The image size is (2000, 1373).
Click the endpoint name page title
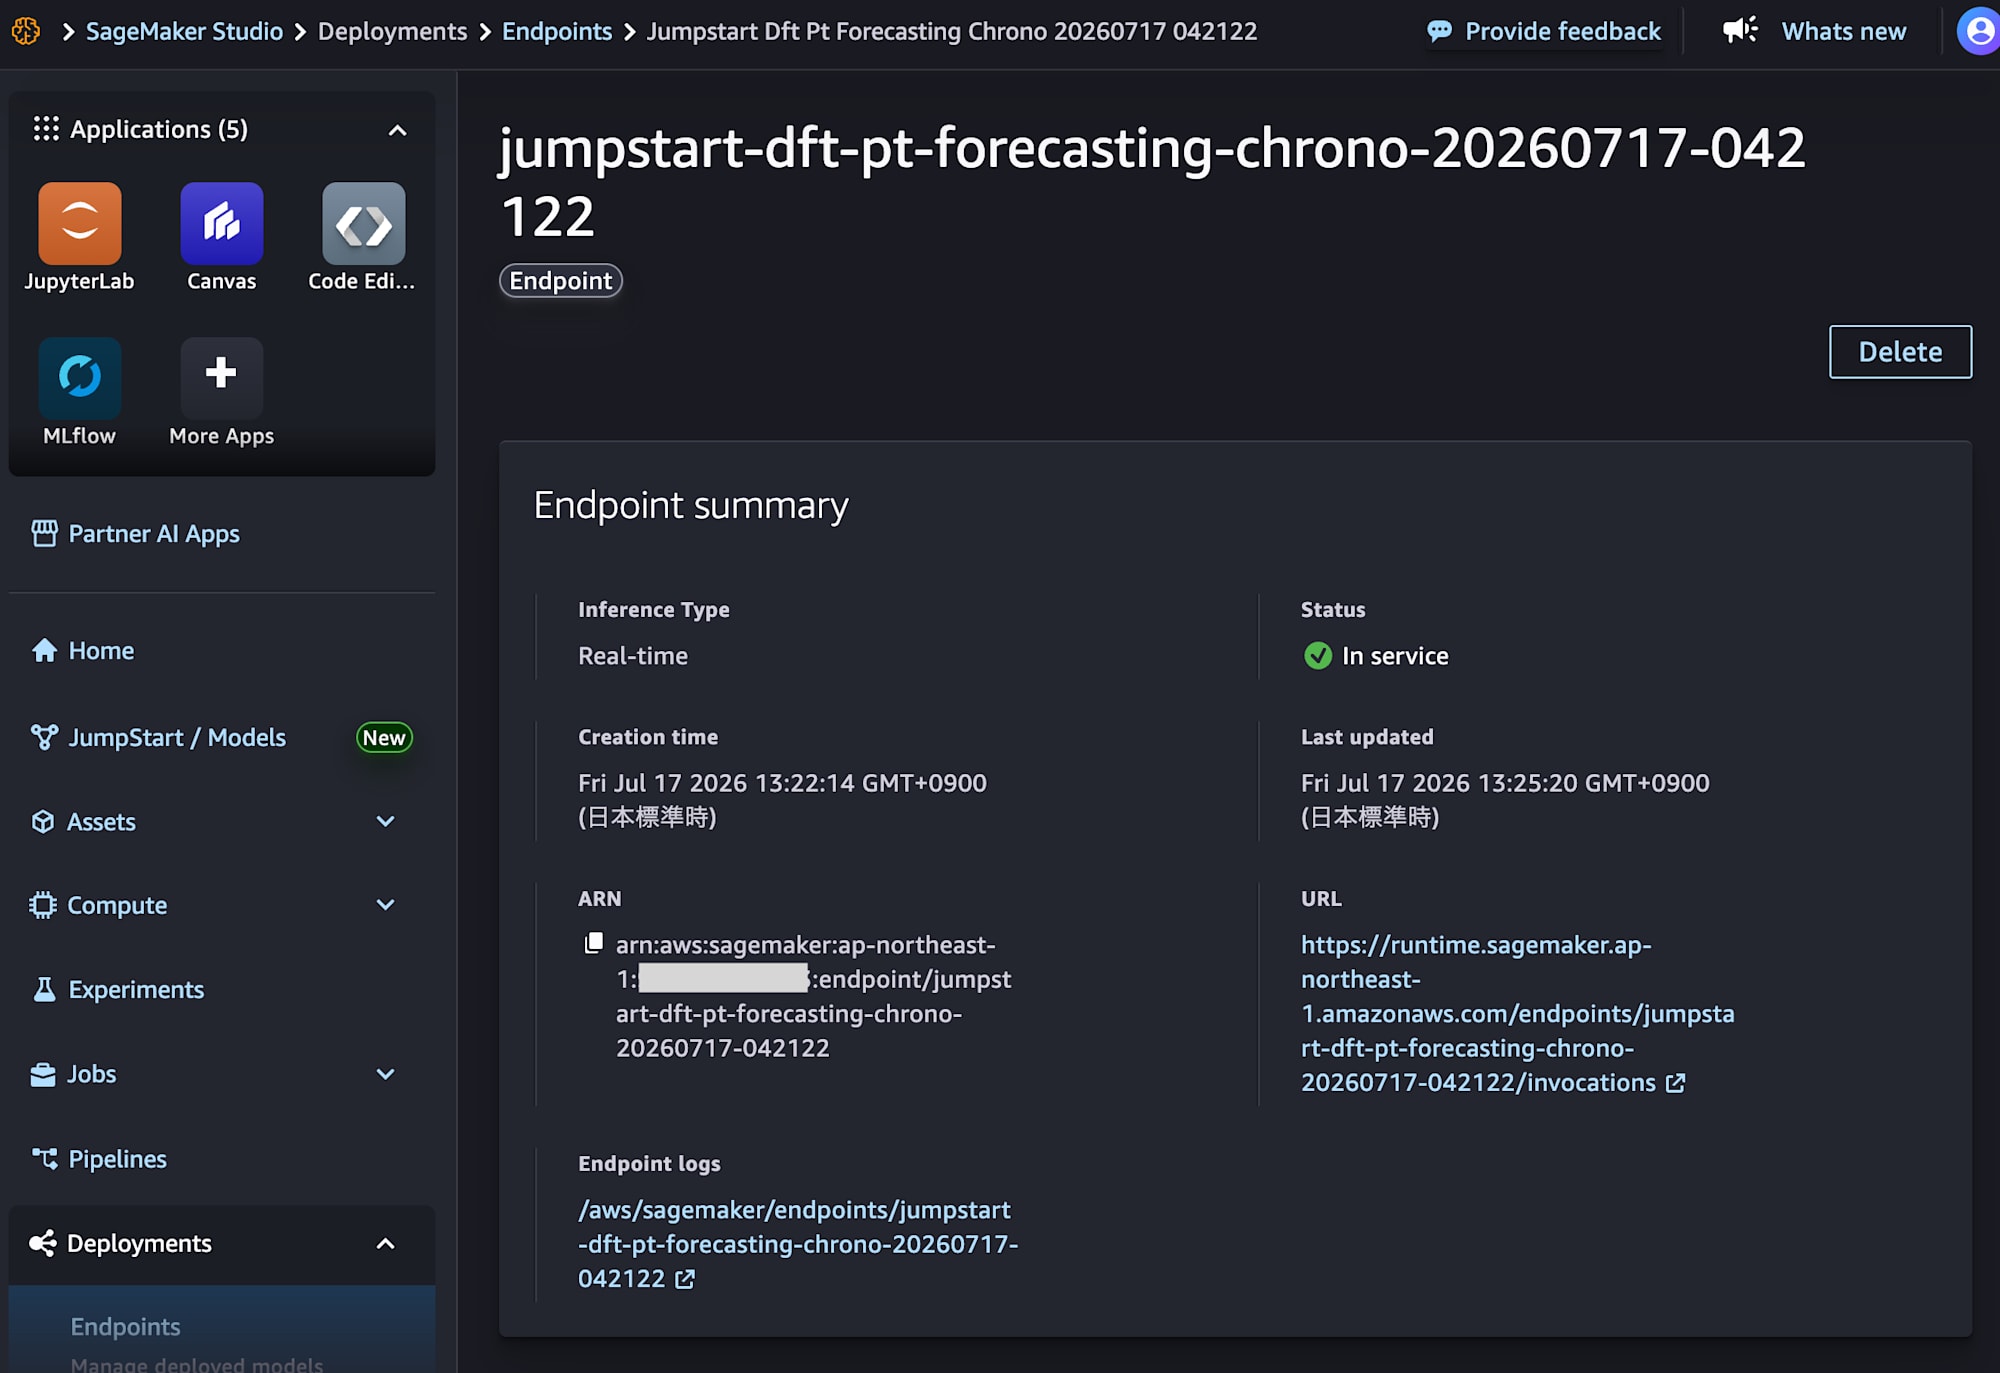click(1152, 182)
